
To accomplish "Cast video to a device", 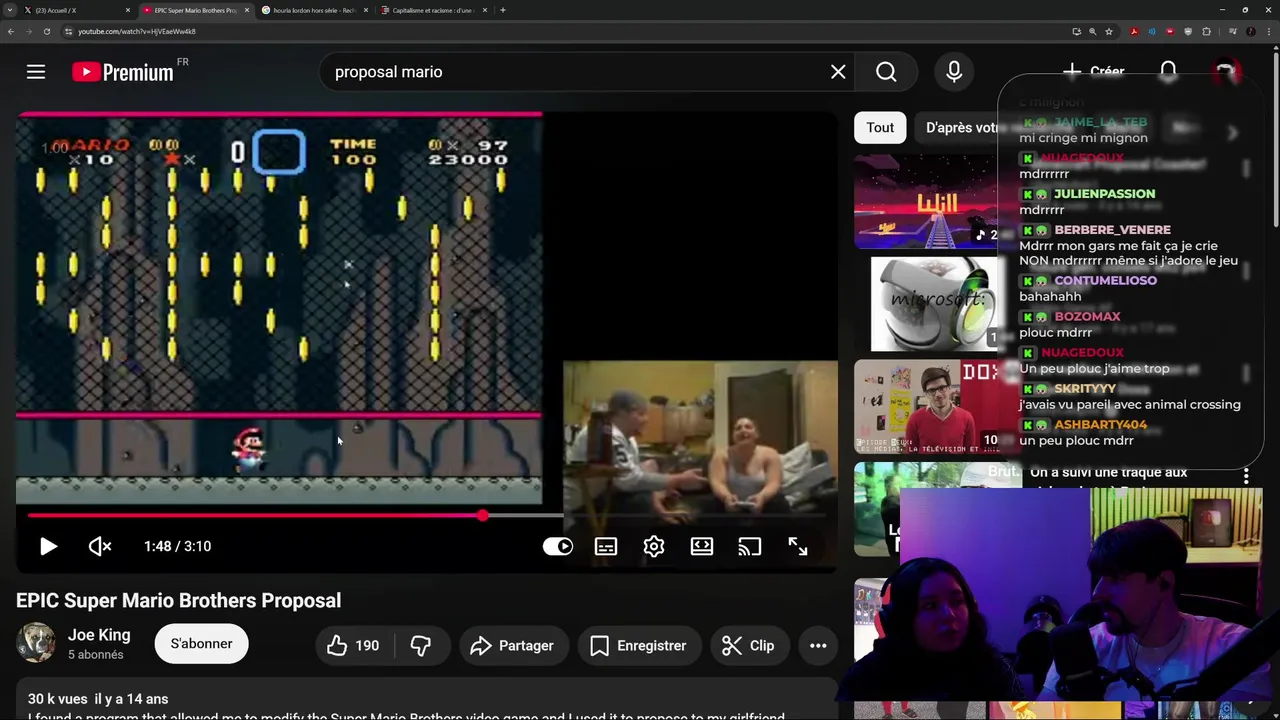I will pyautogui.click(x=750, y=546).
